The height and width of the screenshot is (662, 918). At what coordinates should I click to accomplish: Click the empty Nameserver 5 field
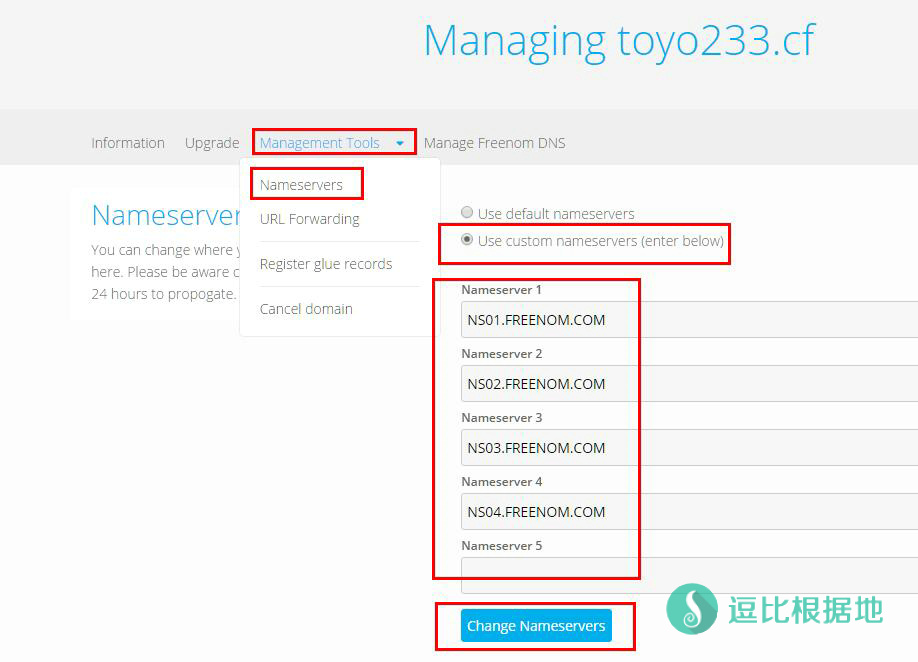coord(688,576)
